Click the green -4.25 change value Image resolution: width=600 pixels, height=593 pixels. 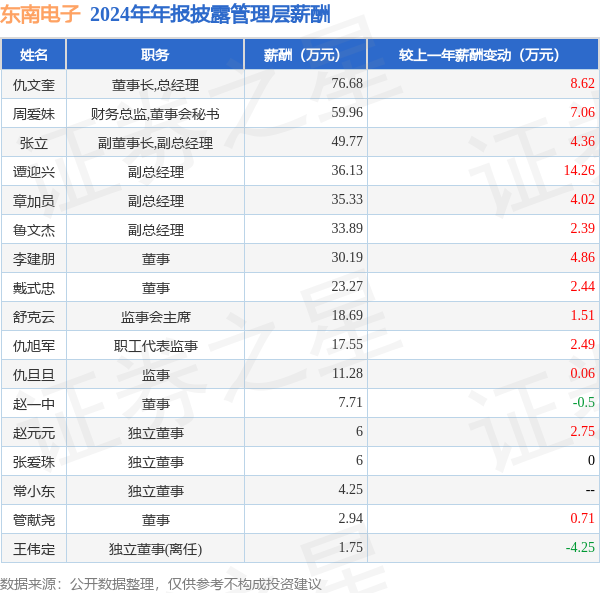pyautogui.click(x=580, y=548)
